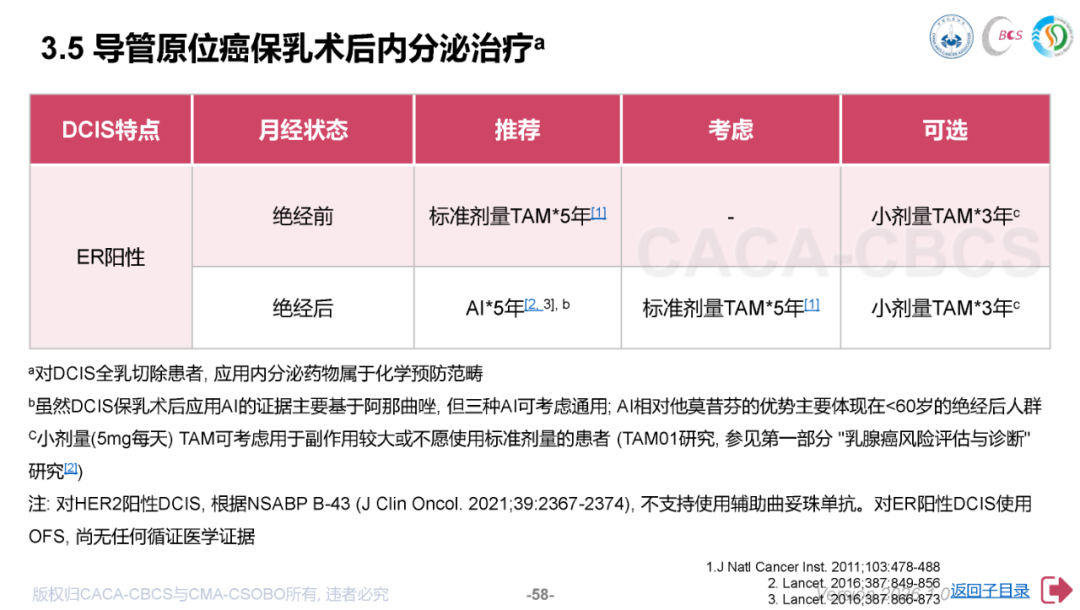Click the slide title 3.5 导管原位癌保乳术后内分泌治疗
The width and height of the screenshot is (1080, 610).
pyautogui.click(x=290, y=49)
